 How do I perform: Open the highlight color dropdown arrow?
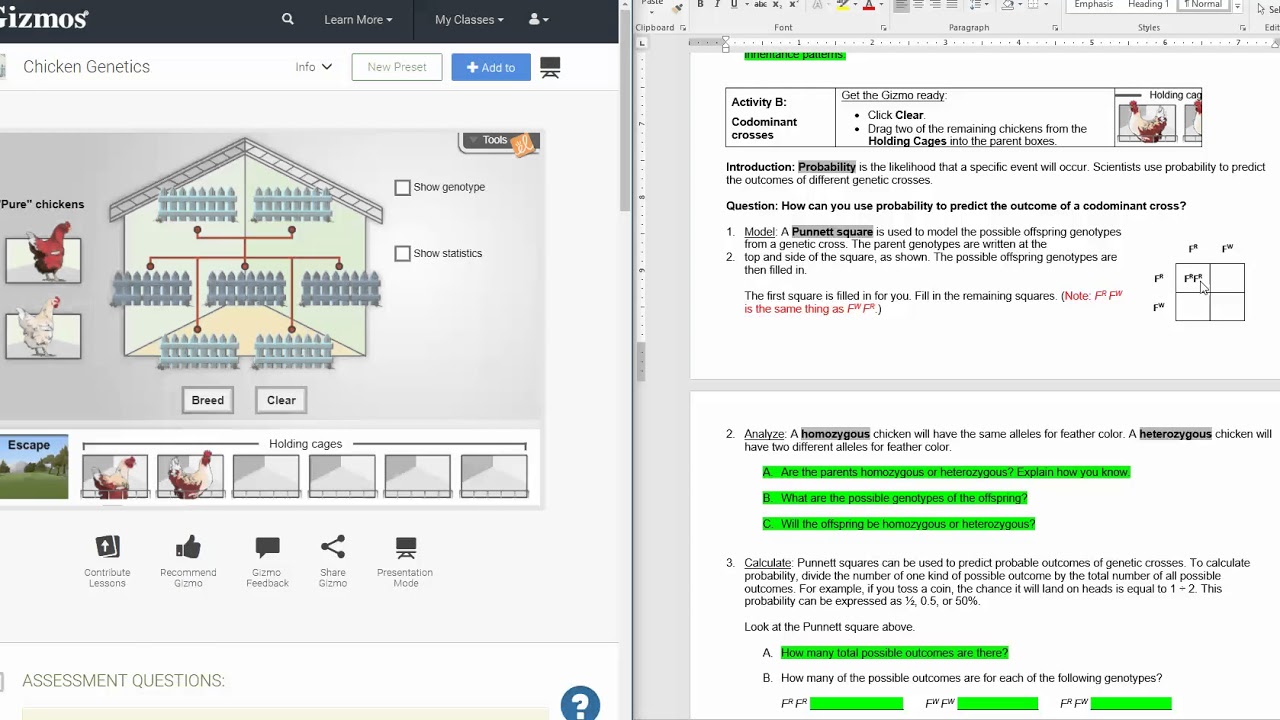(855, 5)
